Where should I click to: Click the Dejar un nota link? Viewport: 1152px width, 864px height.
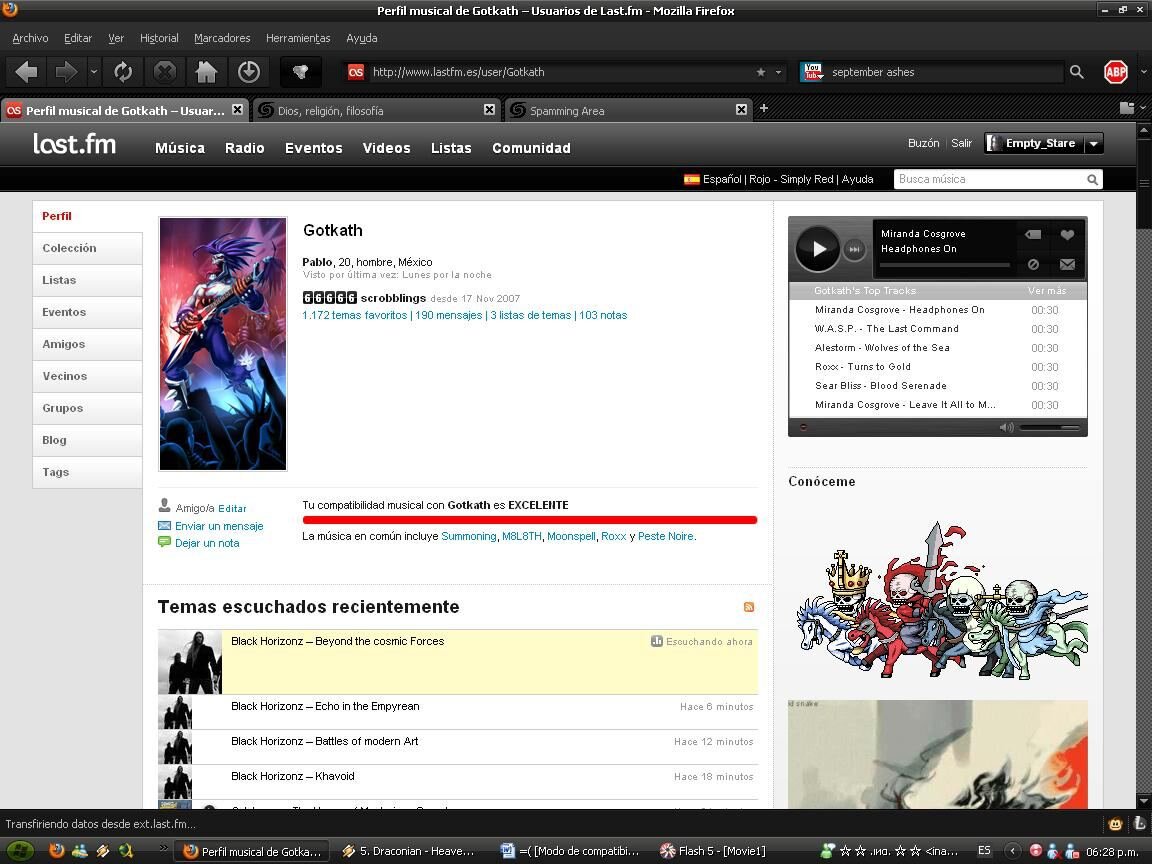tap(207, 543)
